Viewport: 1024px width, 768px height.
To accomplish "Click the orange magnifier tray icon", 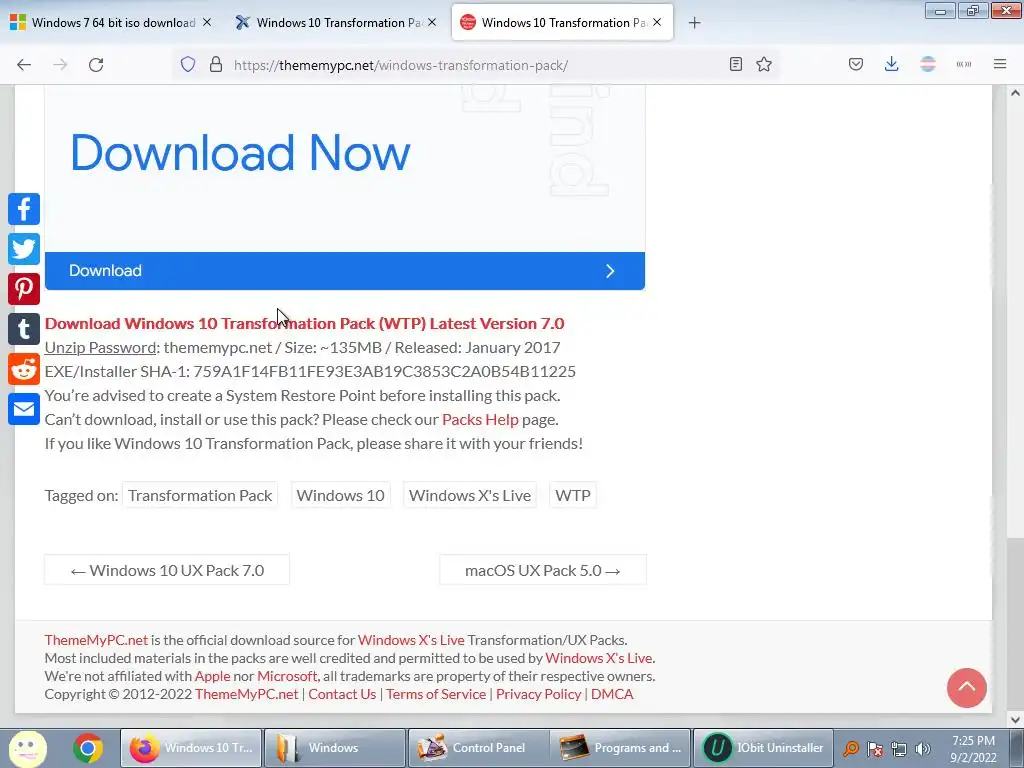I will [851, 749].
